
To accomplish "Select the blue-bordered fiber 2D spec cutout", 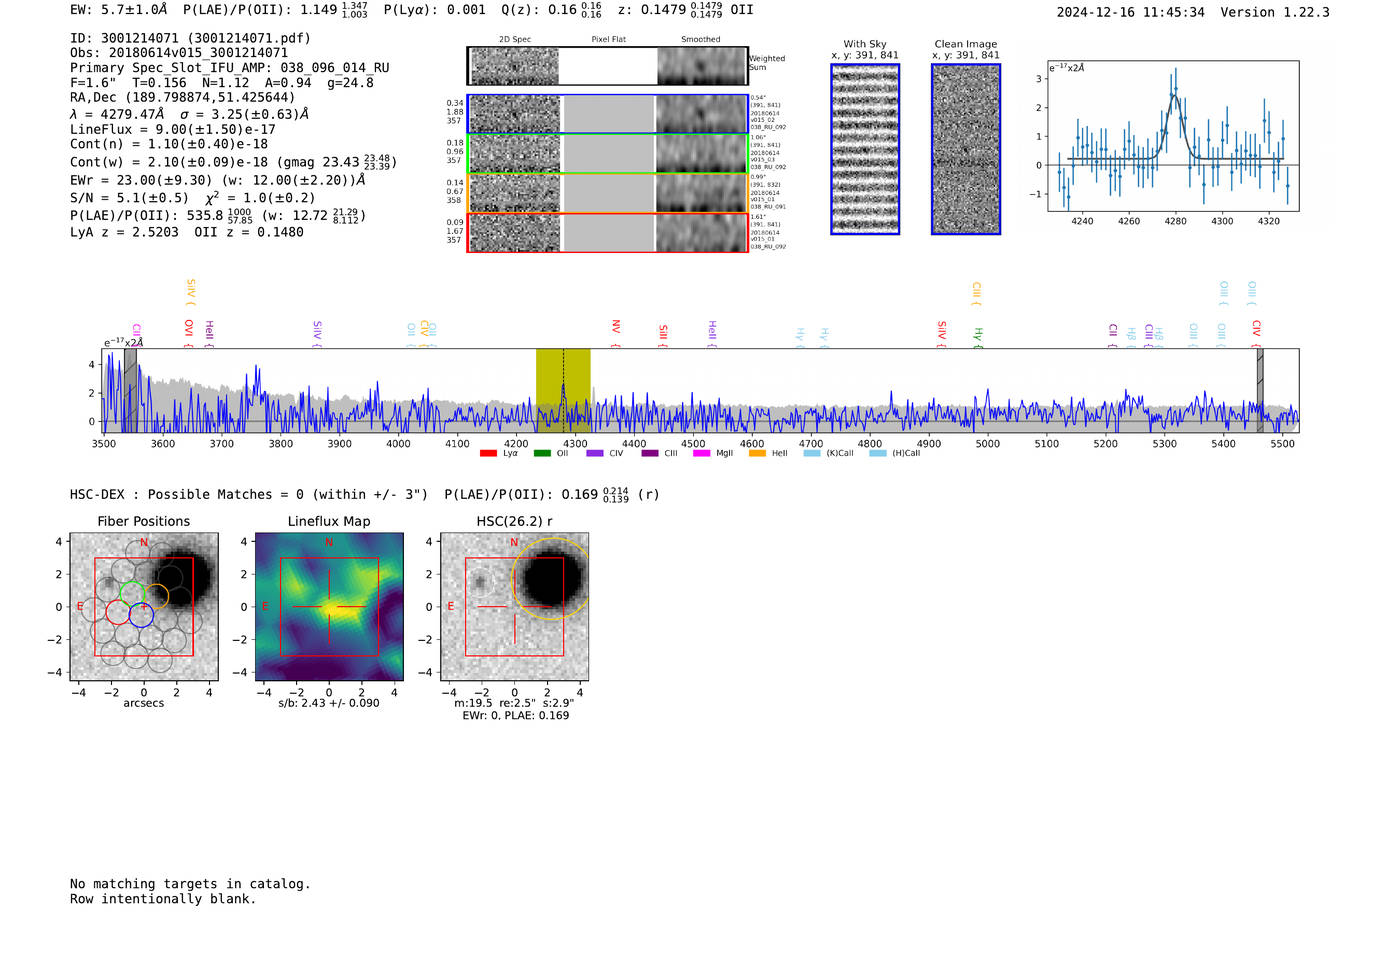I will (x=515, y=115).
